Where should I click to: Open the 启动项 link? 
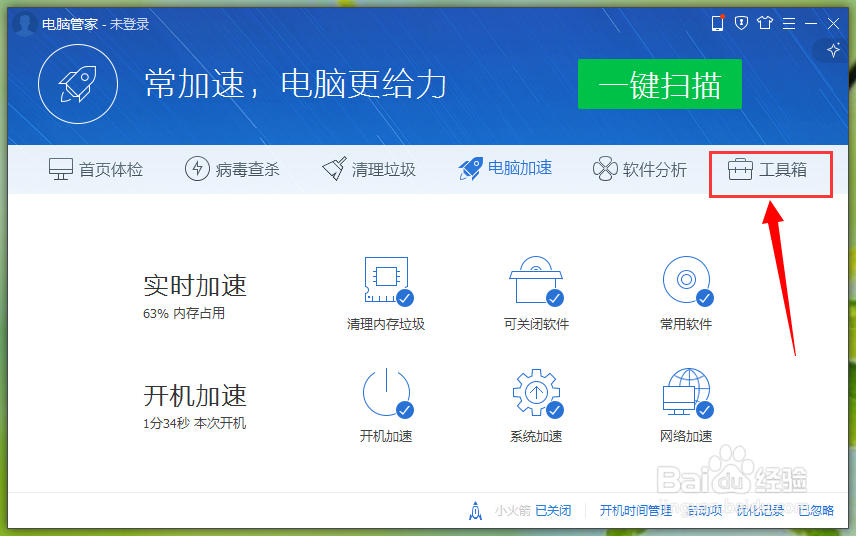click(705, 511)
